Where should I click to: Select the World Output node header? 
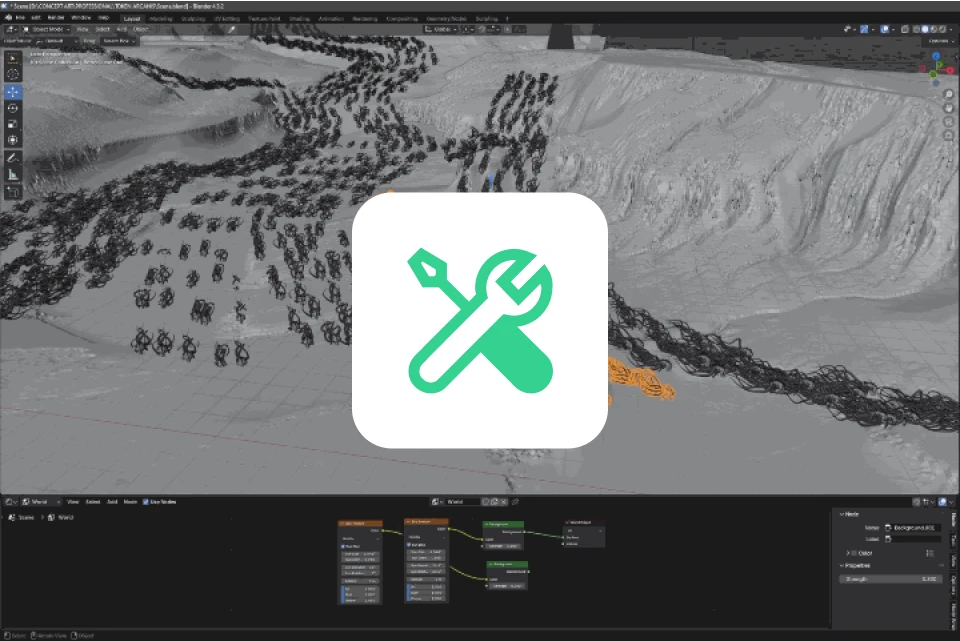pyautogui.click(x=584, y=522)
